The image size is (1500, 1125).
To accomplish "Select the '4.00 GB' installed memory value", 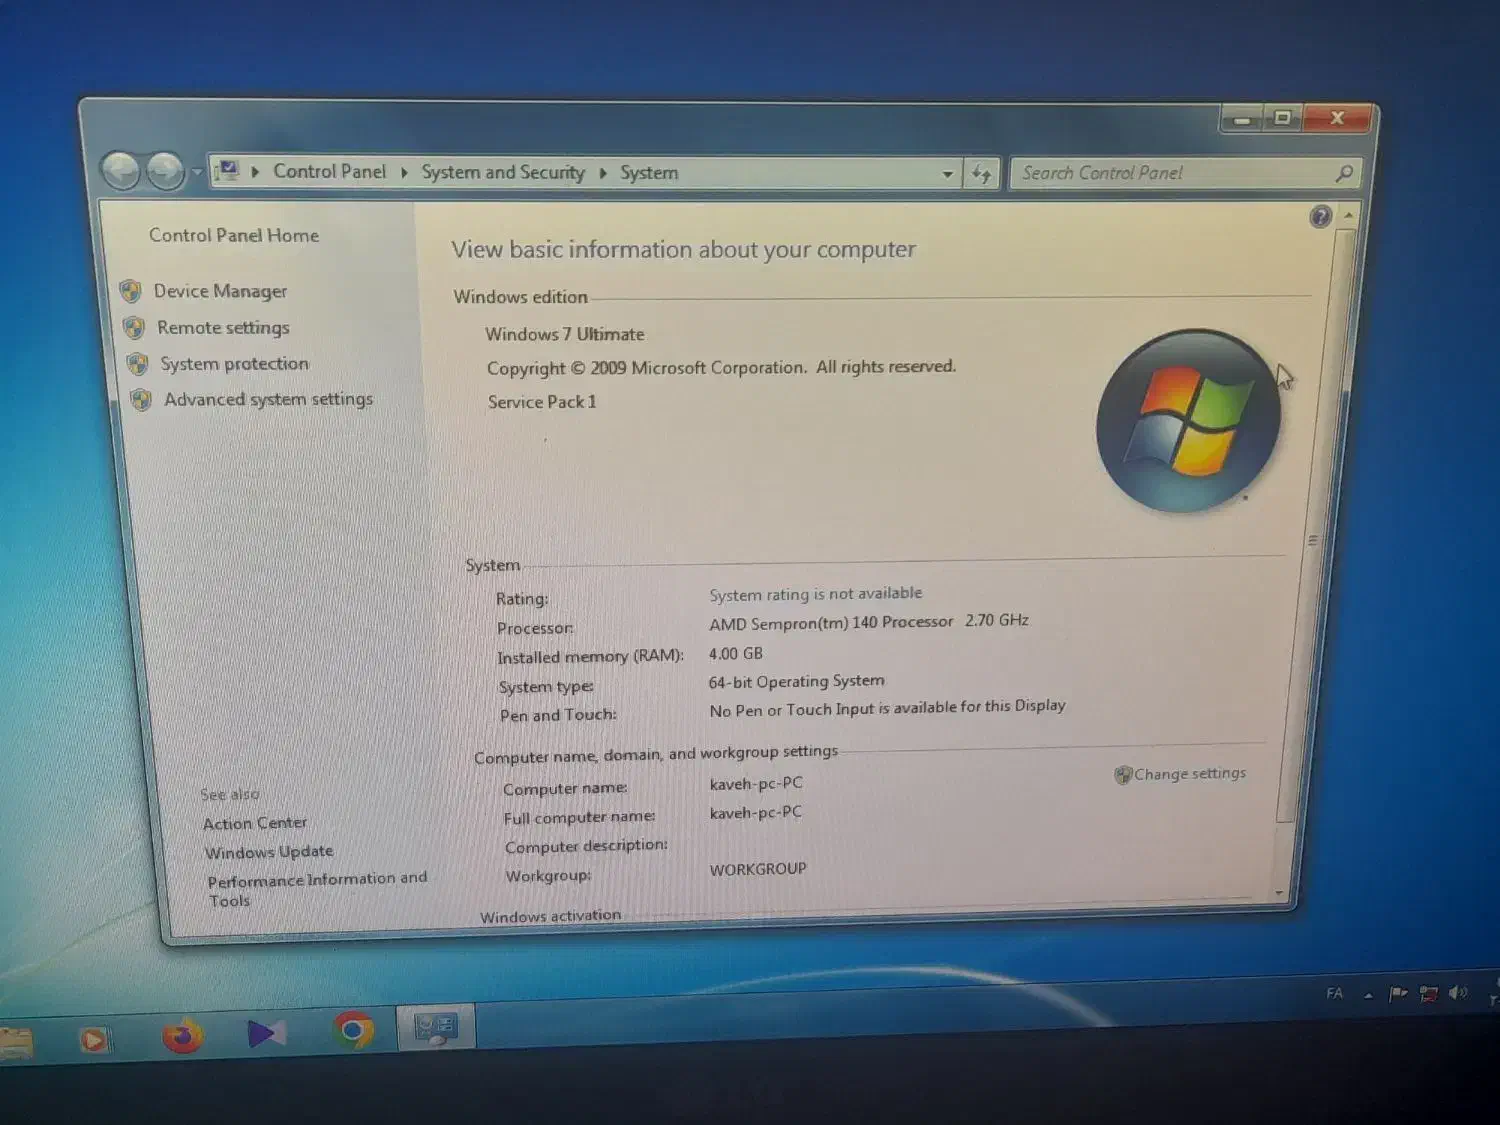I will 736,653.
